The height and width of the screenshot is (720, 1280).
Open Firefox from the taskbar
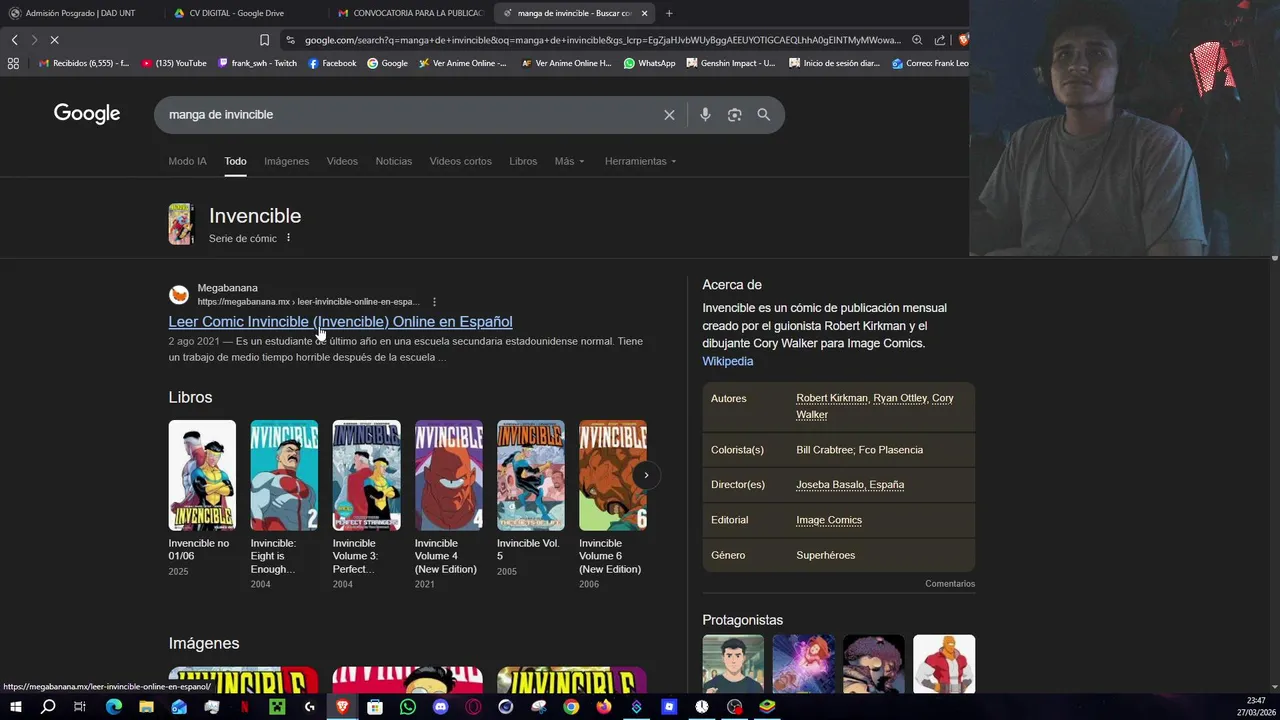(603, 707)
